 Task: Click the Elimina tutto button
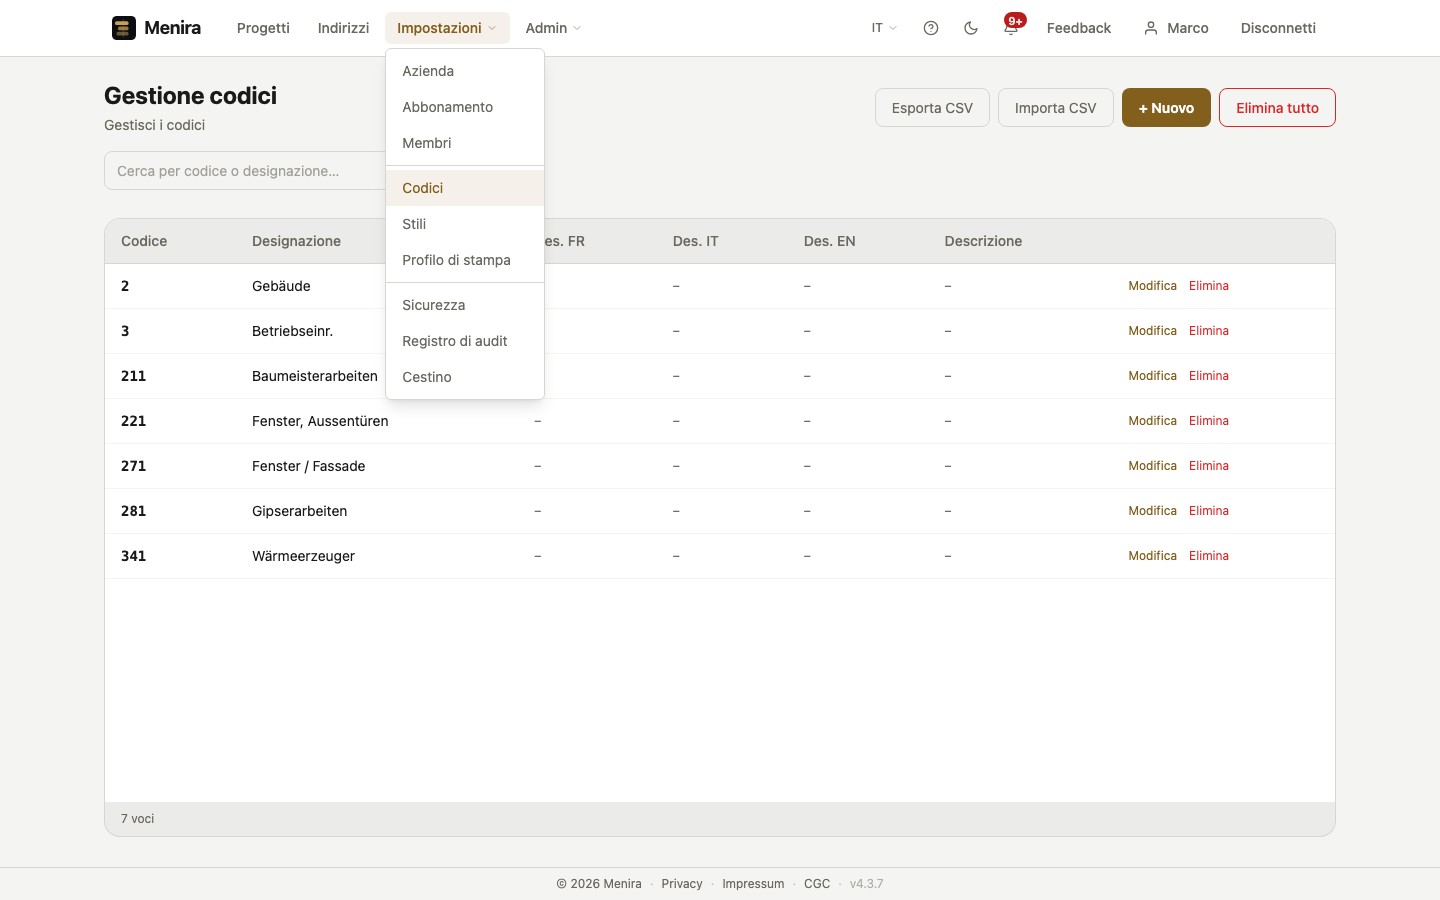tap(1277, 108)
